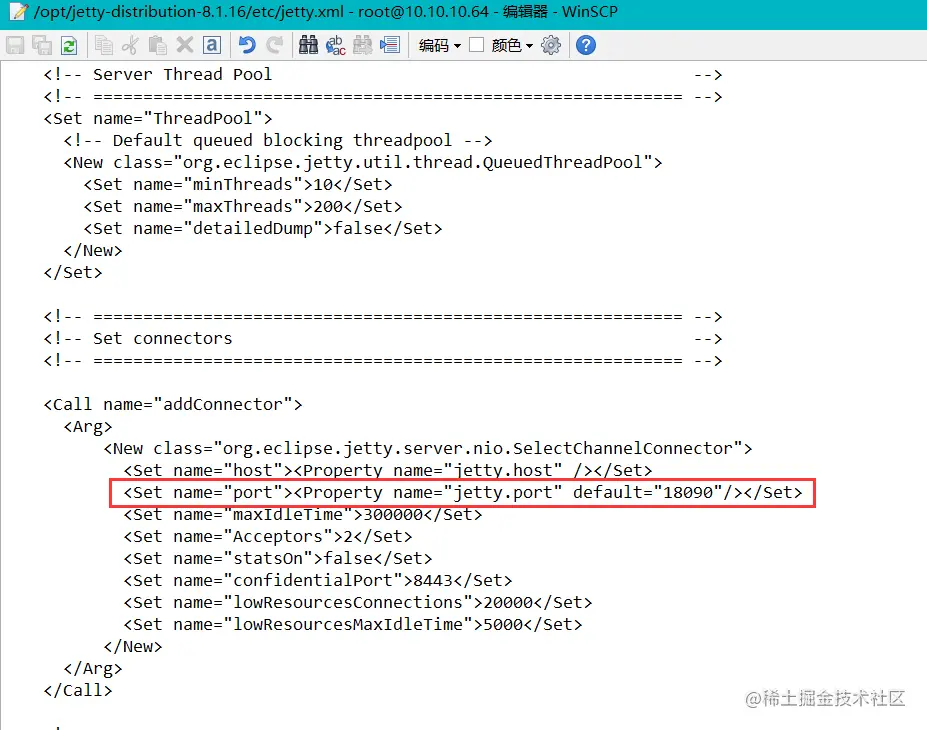Click the closing </Arg> tag line

click(x=93, y=669)
